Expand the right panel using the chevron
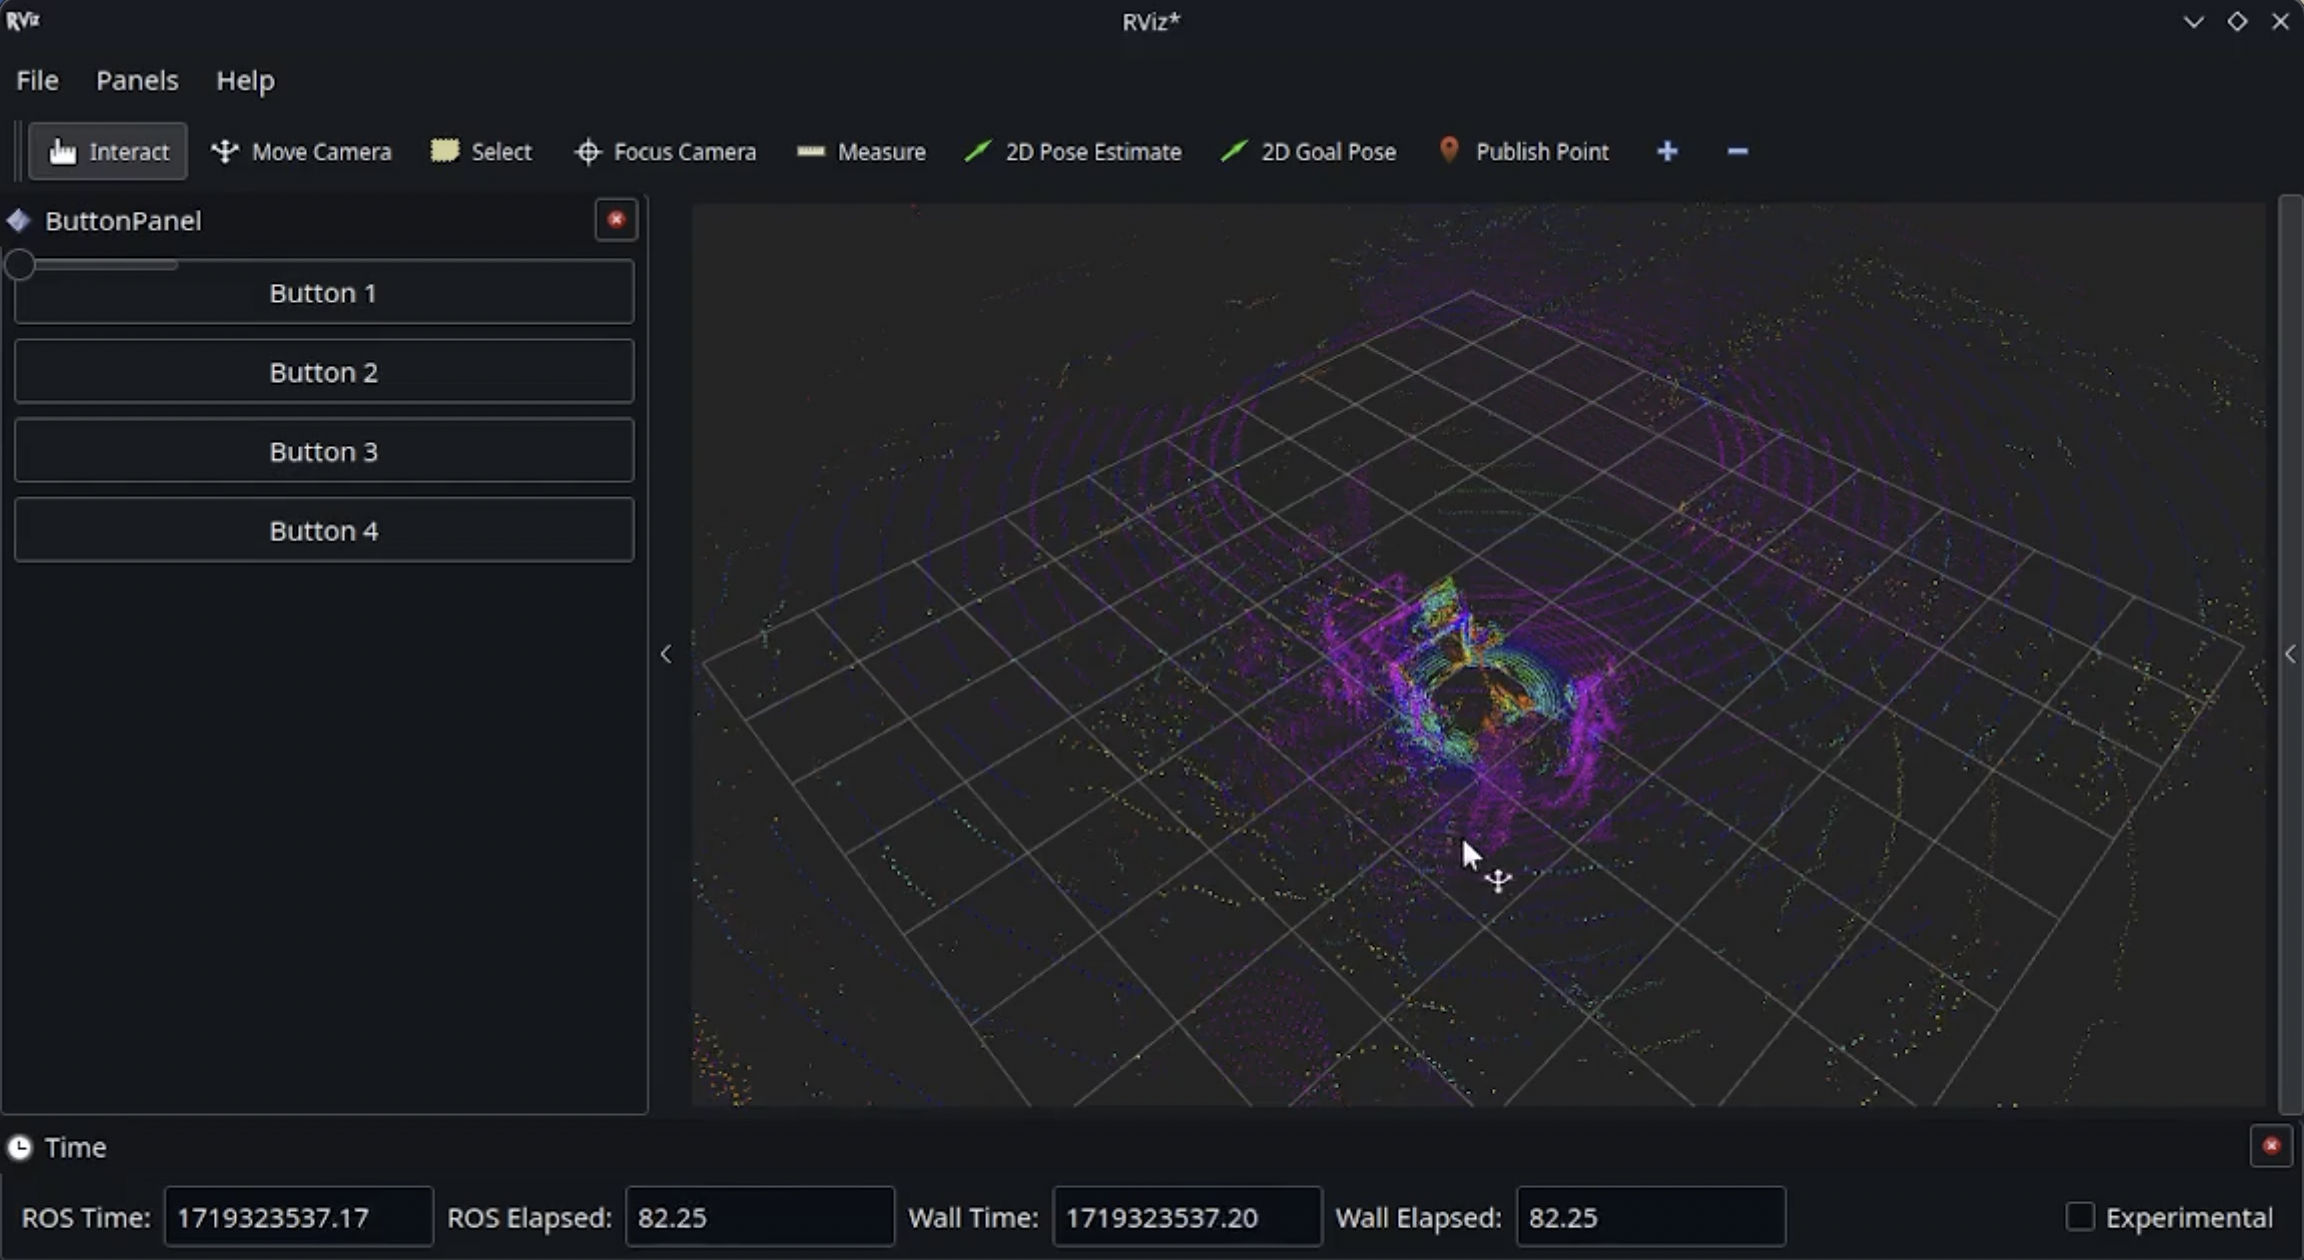2304x1260 pixels. 2289,654
